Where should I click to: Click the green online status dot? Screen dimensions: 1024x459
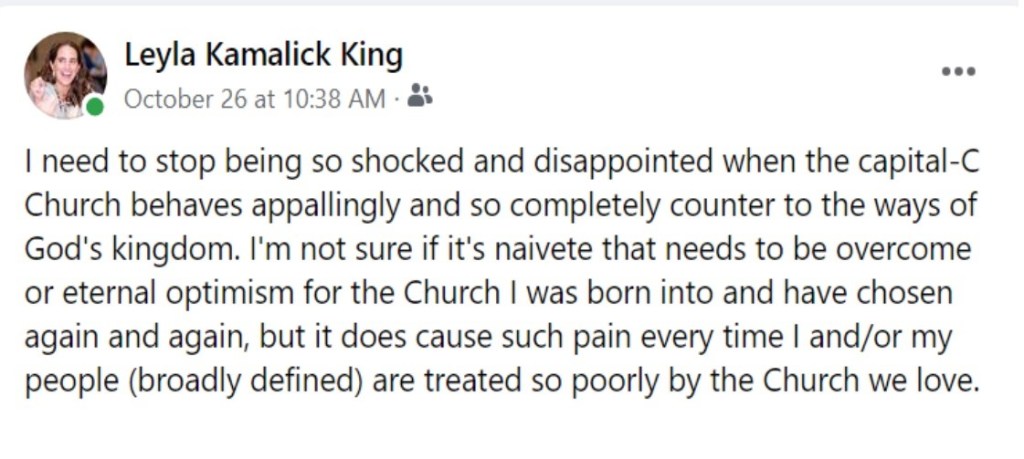tap(94, 106)
